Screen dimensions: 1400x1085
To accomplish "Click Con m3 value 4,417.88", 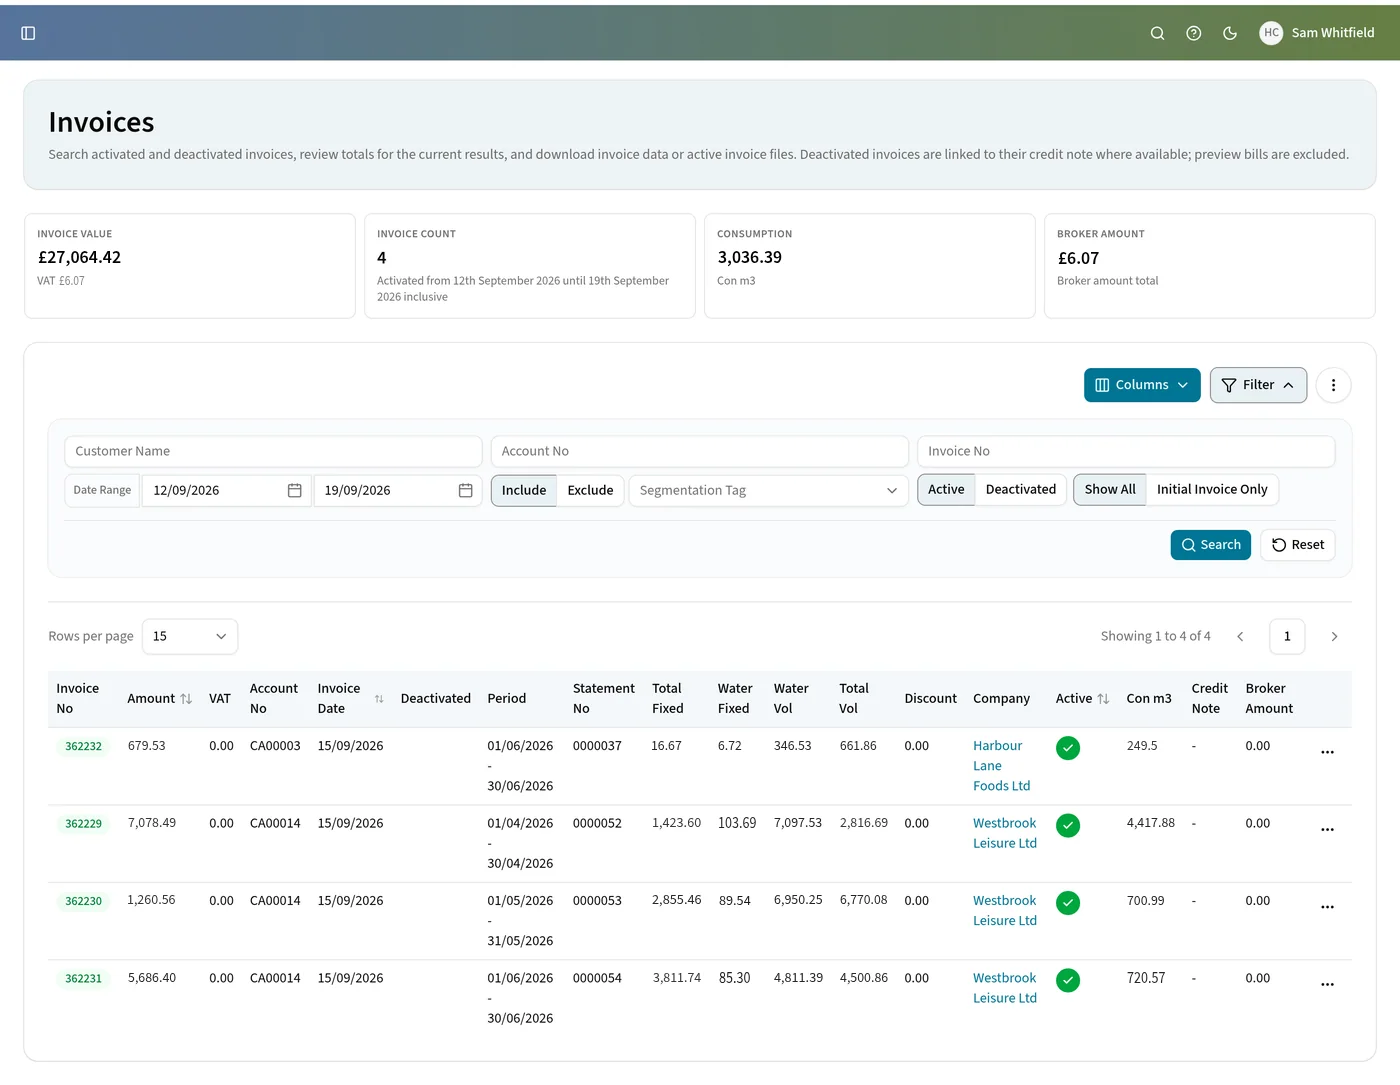I will (x=1151, y=823).
